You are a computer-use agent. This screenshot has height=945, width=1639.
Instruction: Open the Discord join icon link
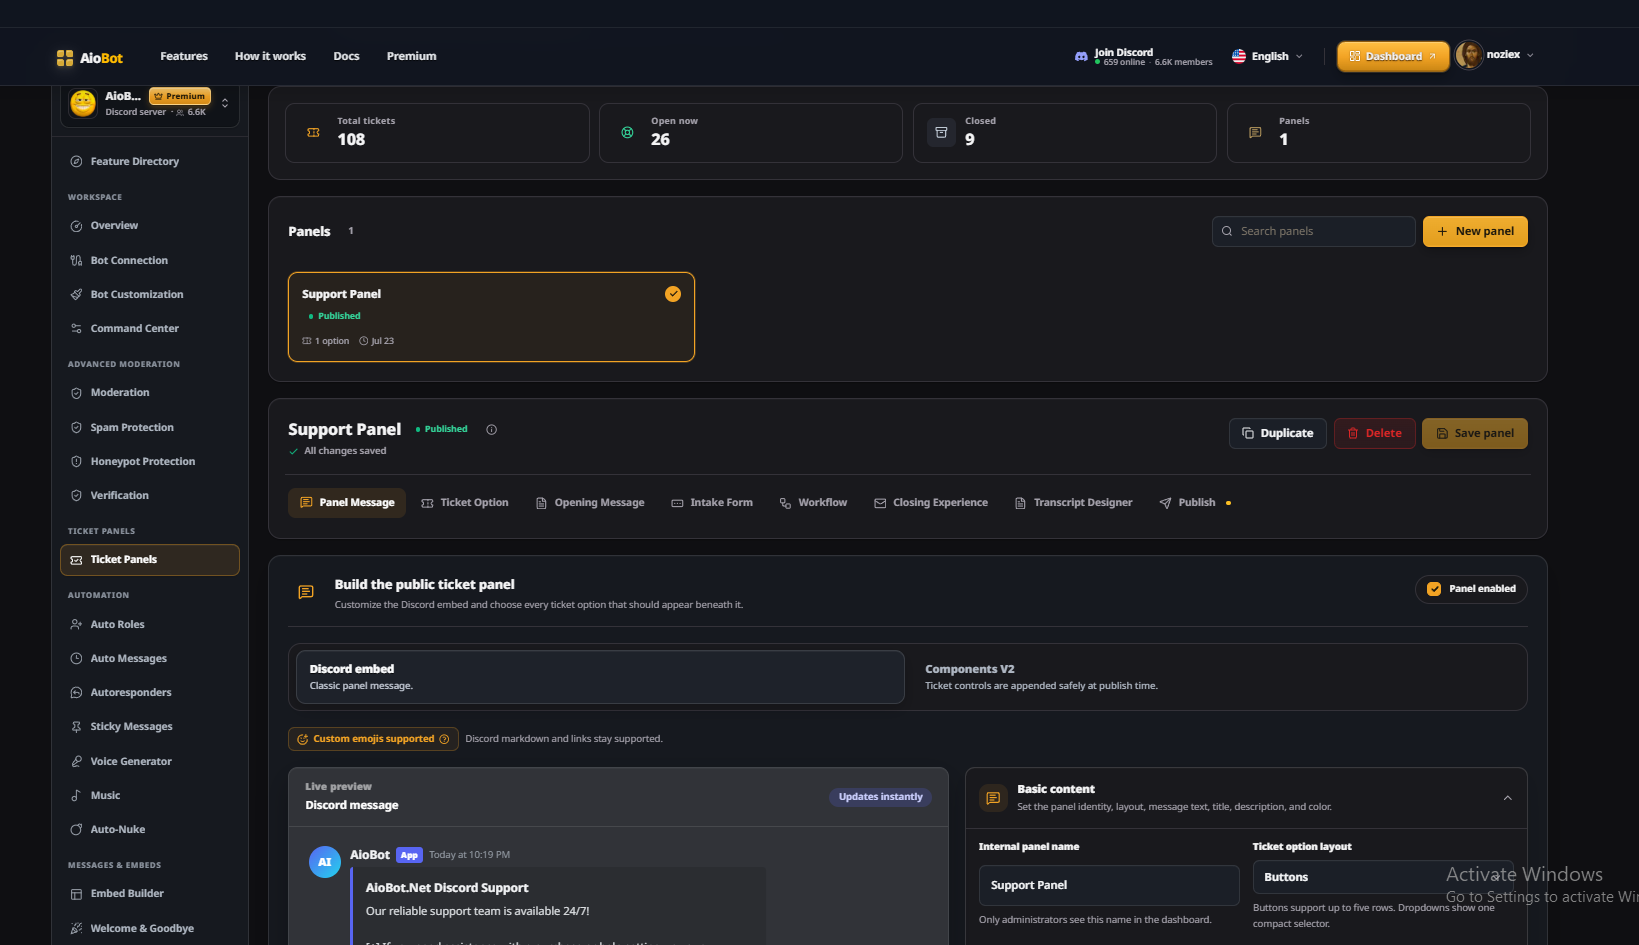[1081, 57]
